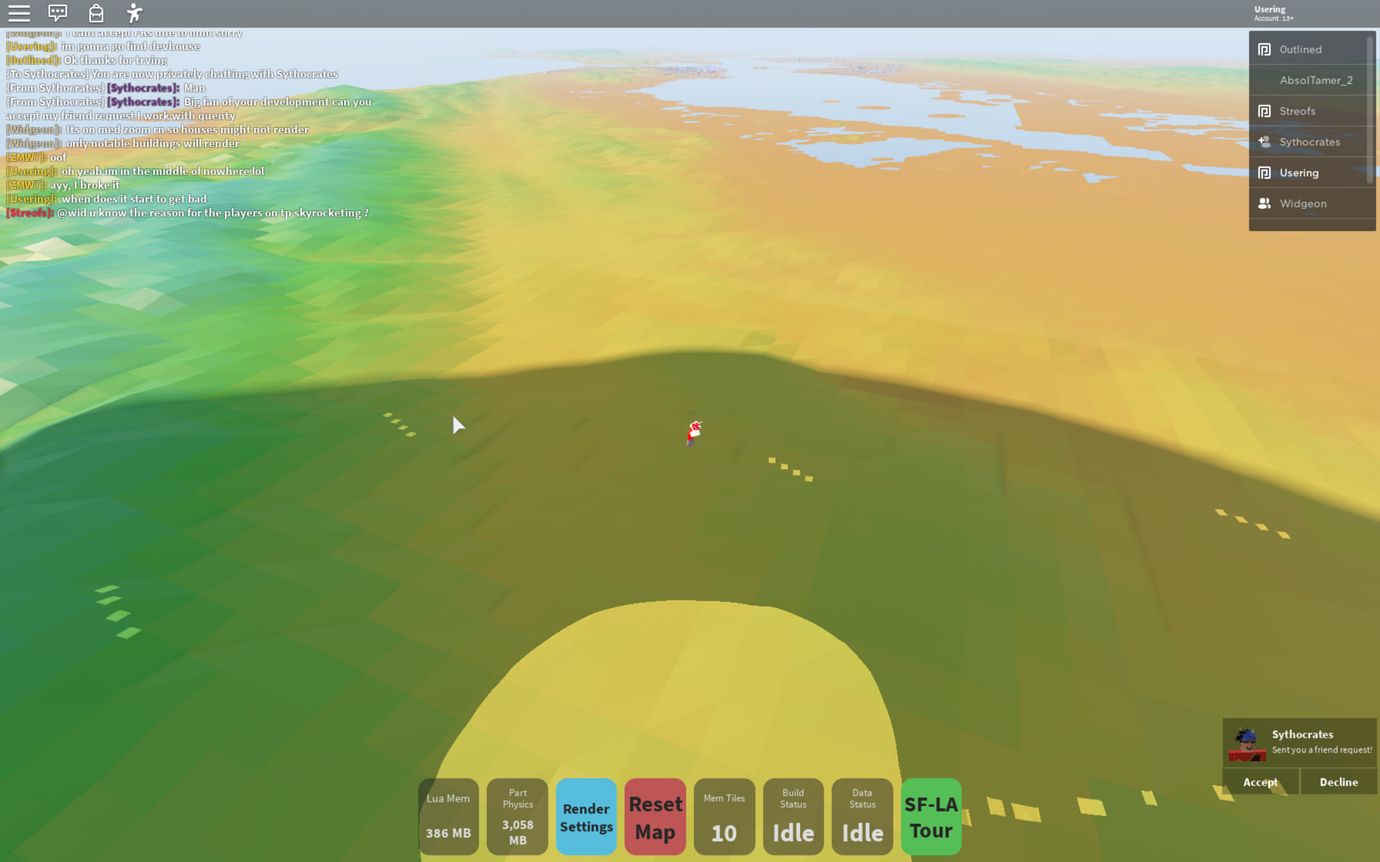Open the backpack inventory icon

point(96,13)
